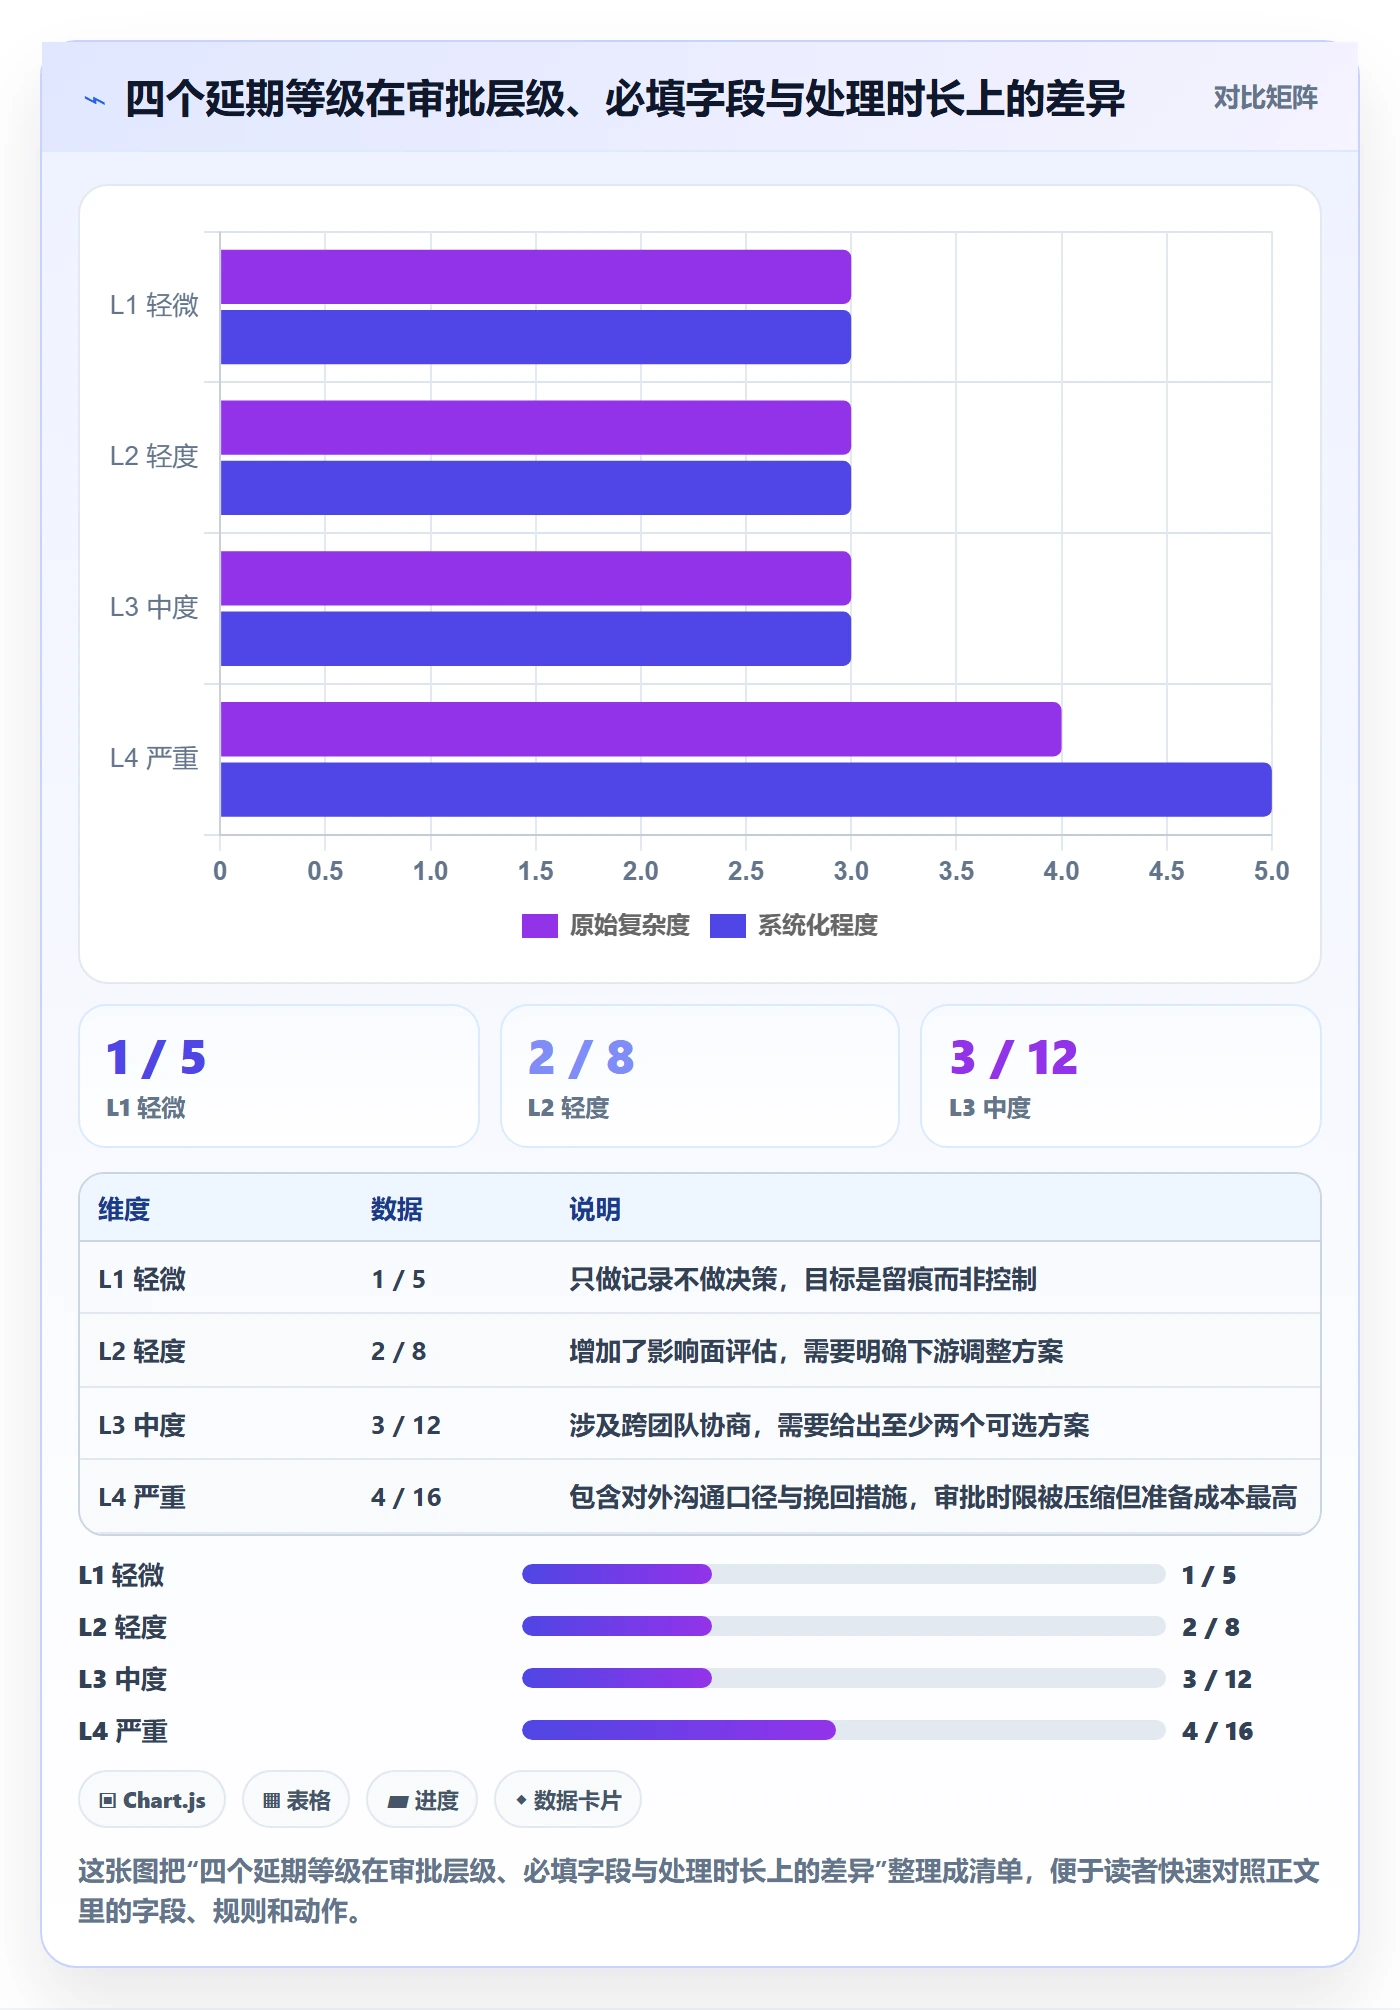Click the 4 / 16 cell in the table's 数据 column

click(406, 1497)
